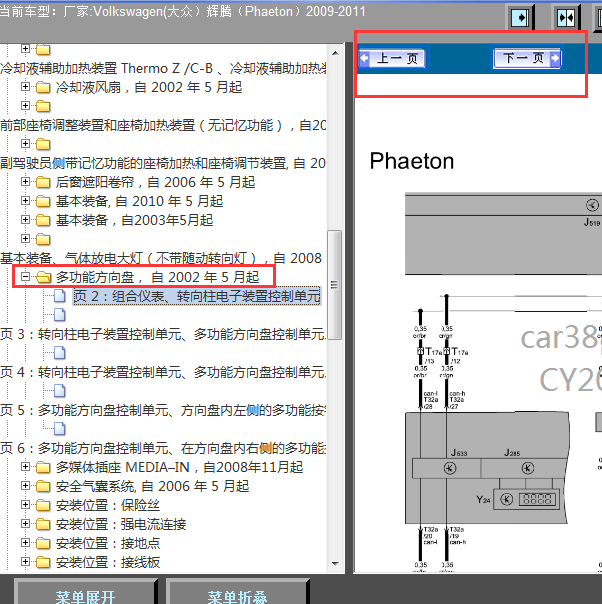Expand folder above 副驾驶员侧带记忆功能 label
Screen dimensions: 602x604
[25, 144]
